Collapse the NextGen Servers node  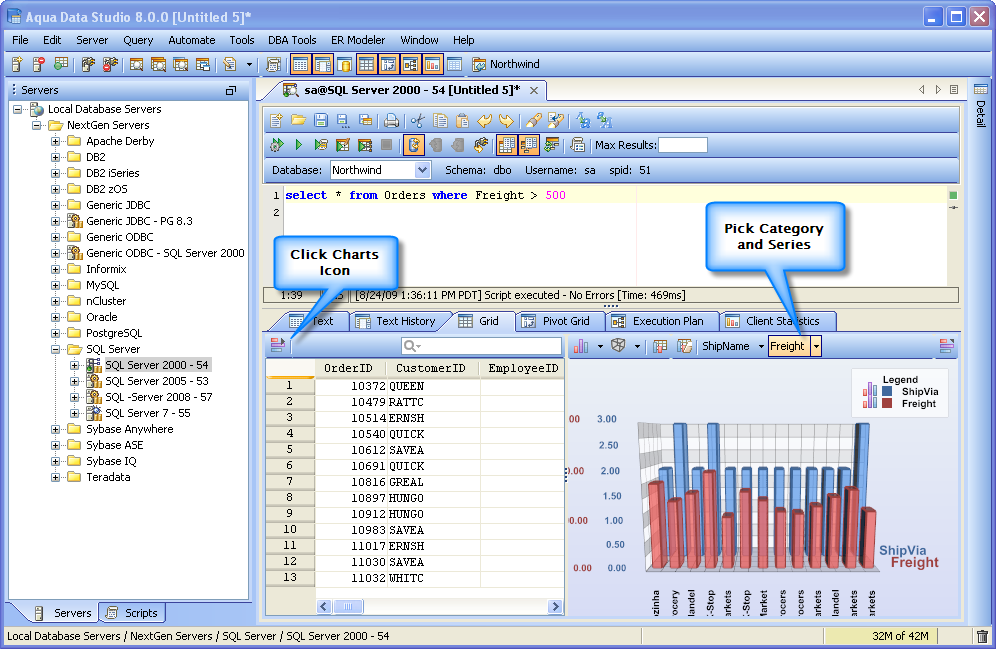(x=36, y=125)
